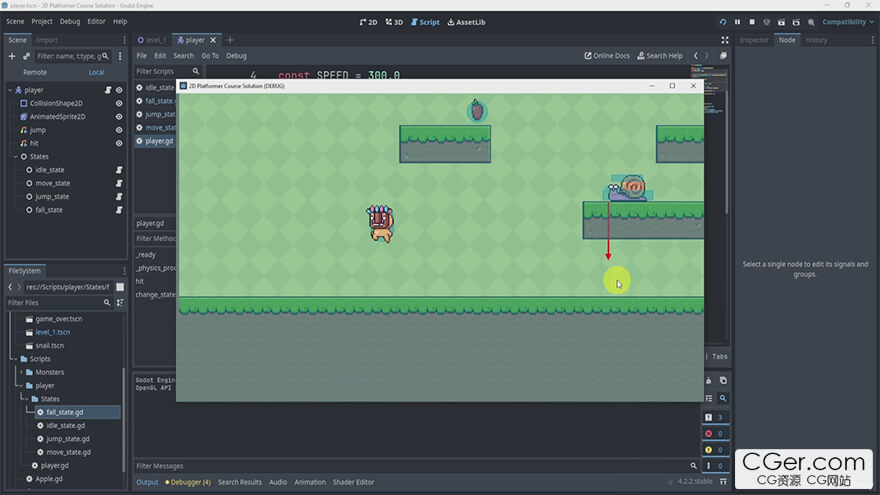The image size is (880, 495).
Task: Toggle output search magnifier icon
Action: [723, 398]
